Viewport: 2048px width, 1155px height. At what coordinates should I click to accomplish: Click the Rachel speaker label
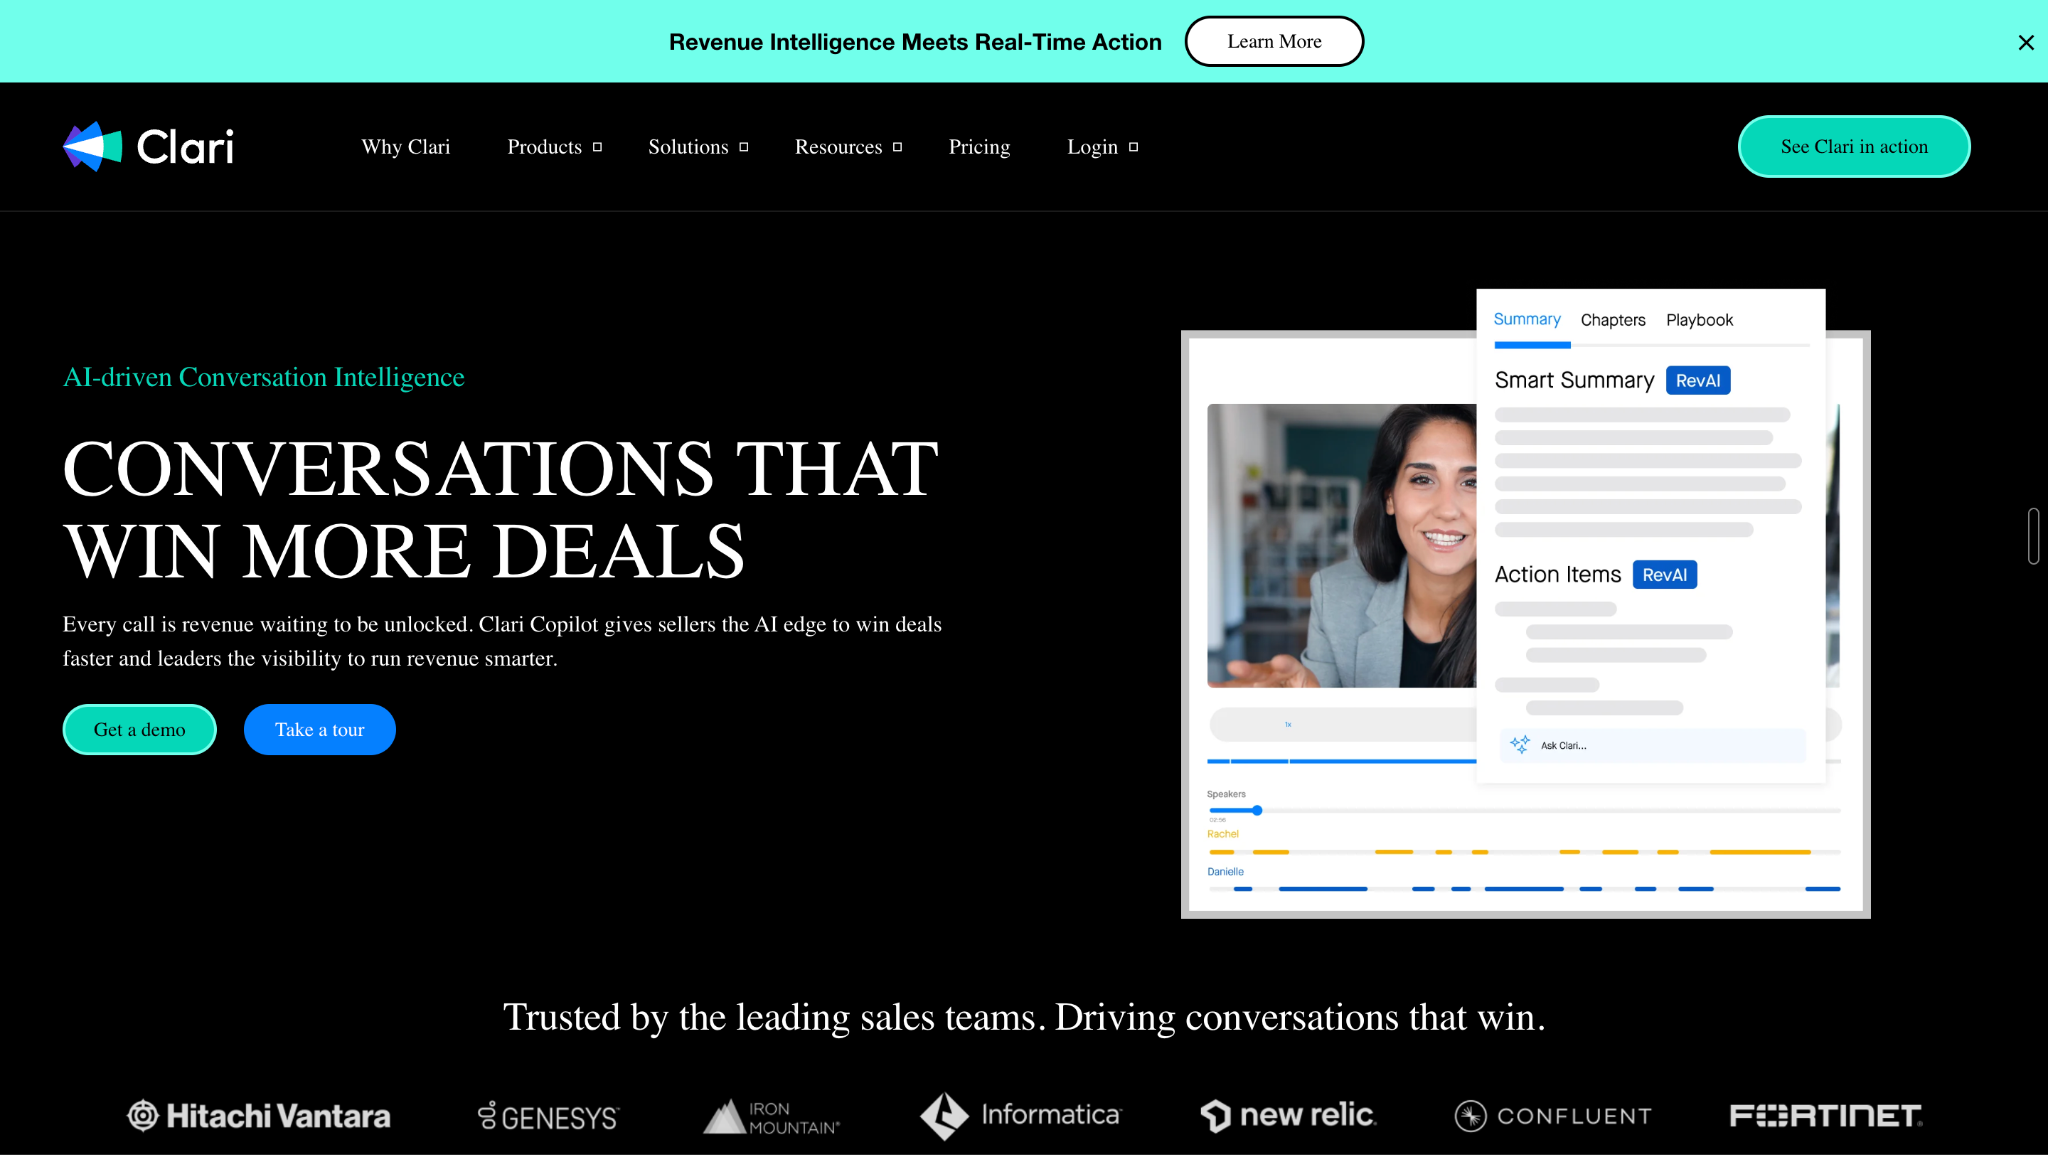(x=1223, y=834)
